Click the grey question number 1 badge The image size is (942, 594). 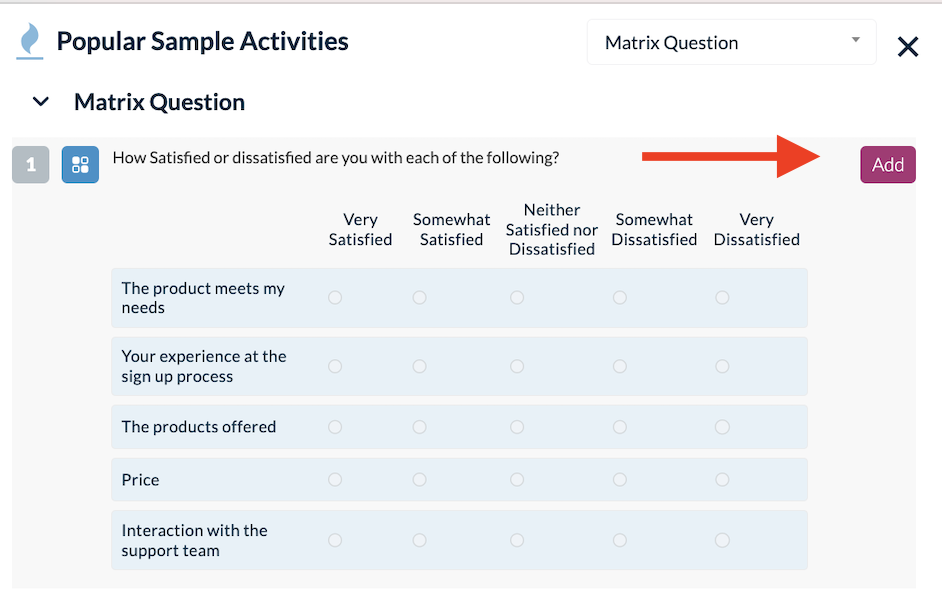pos(31,165)
